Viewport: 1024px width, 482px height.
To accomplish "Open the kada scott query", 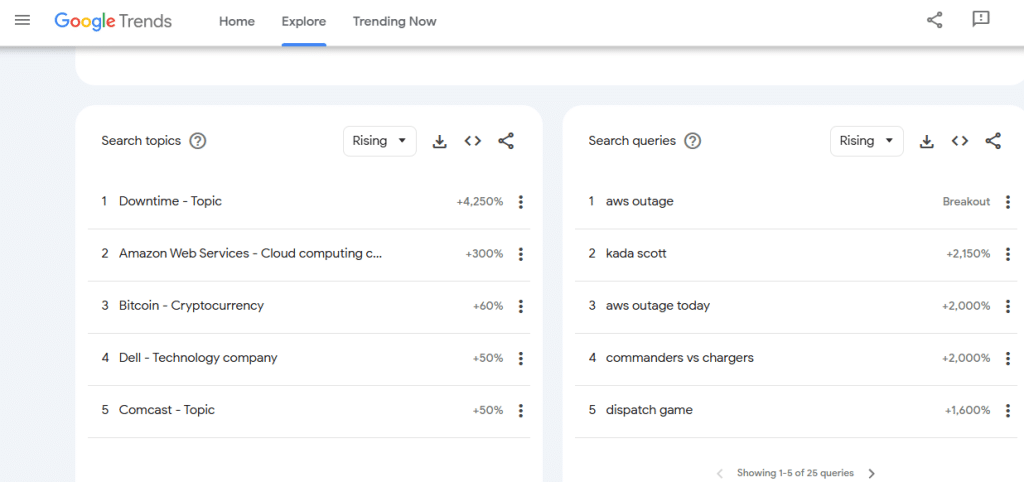I will click(x=636, y=253).
